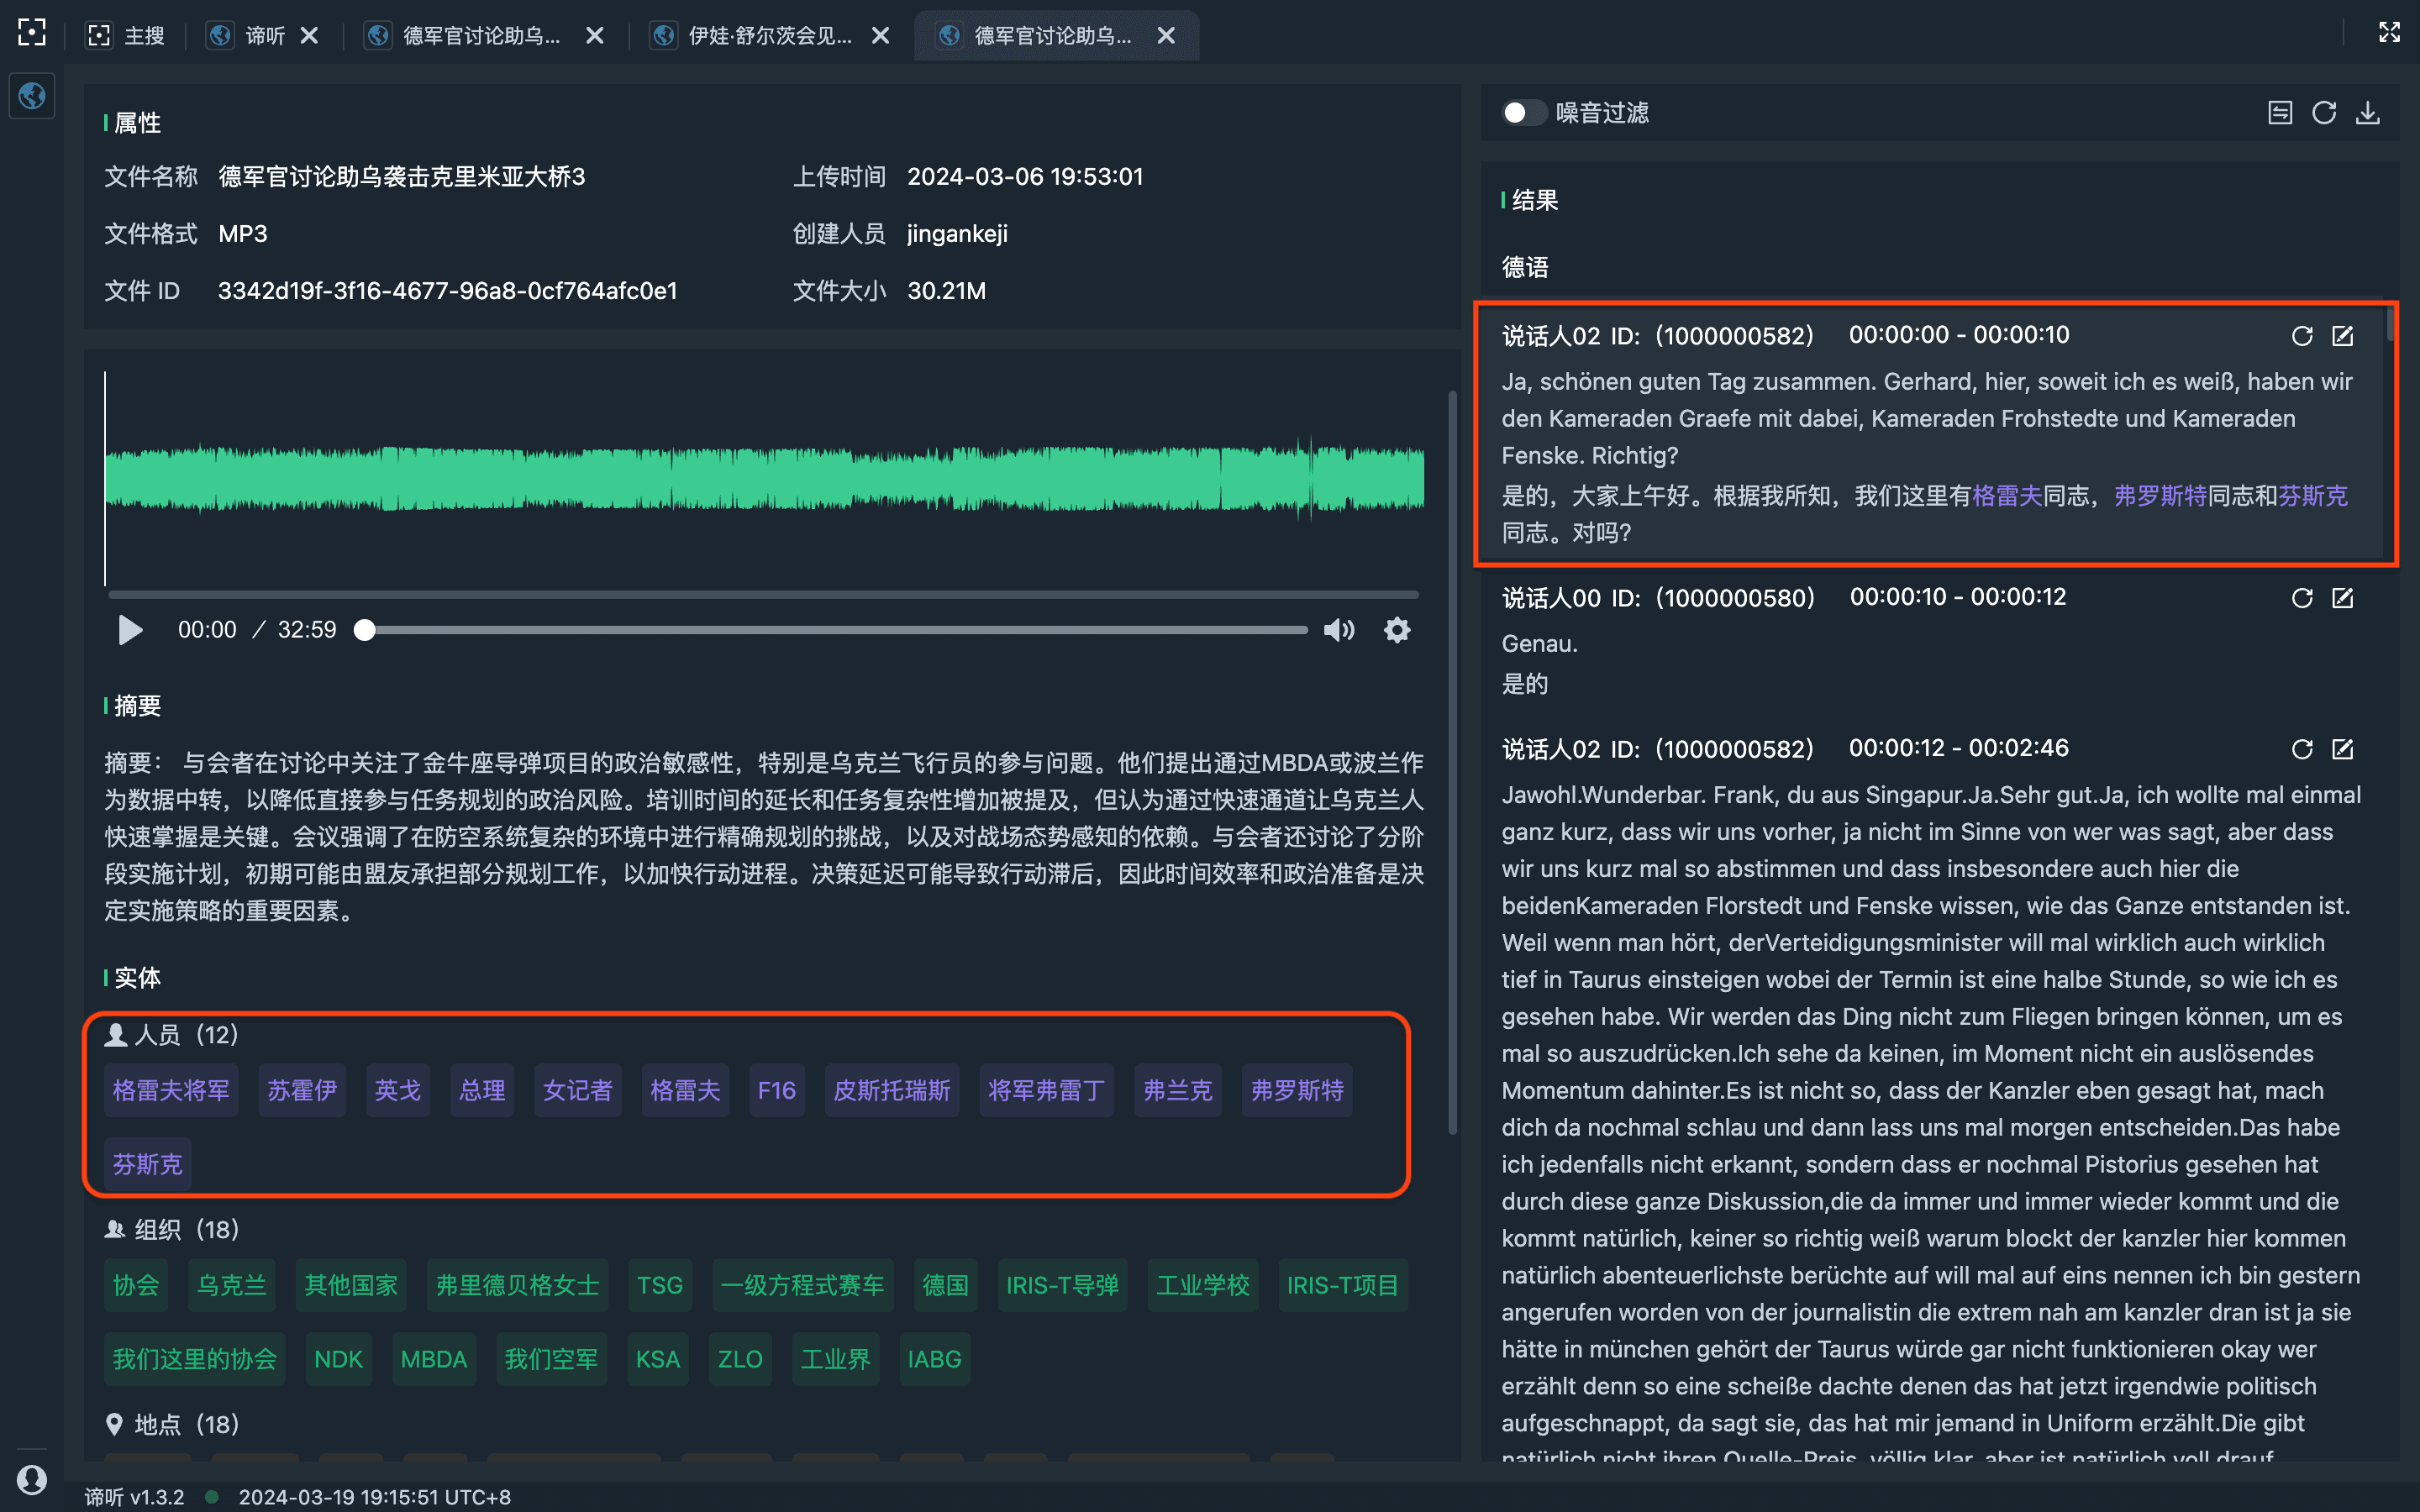Enter fullscreen with the expand icon
The height and width of the screenshot is (1512, 2420).
click(2389, 32)
